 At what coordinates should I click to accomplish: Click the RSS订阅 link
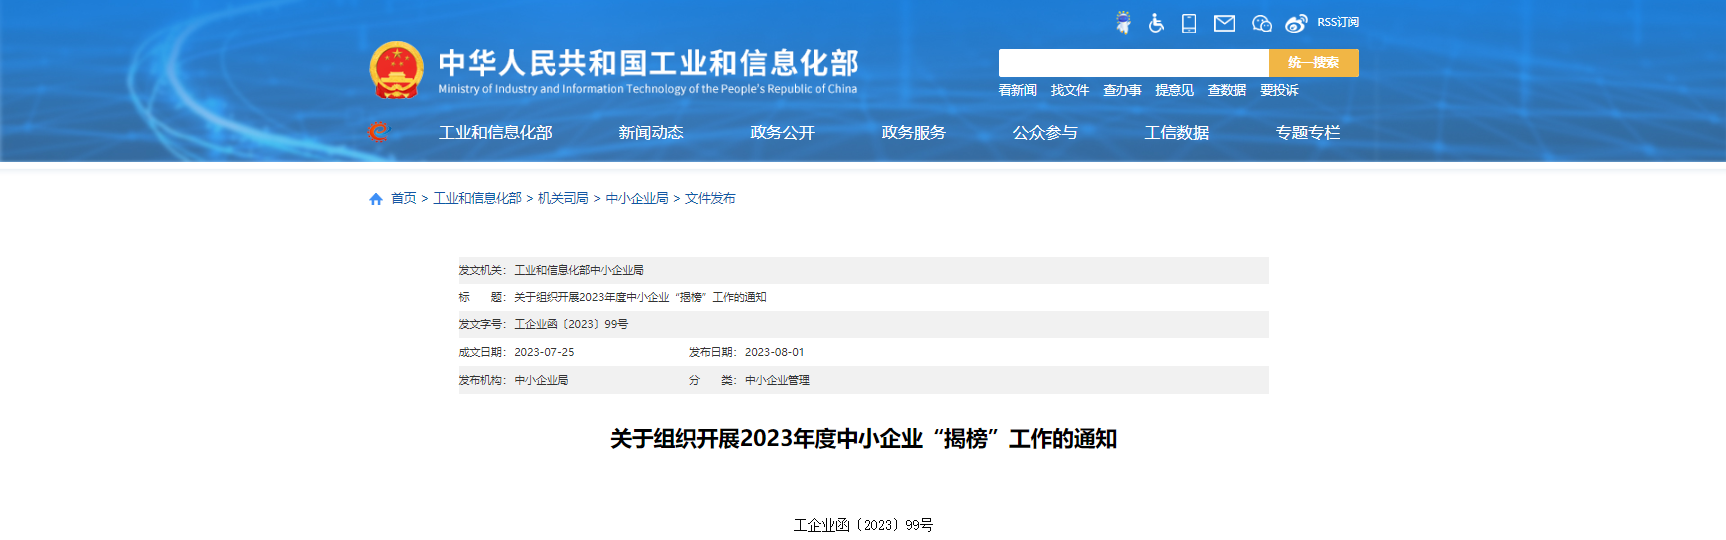pos(1337,22)
